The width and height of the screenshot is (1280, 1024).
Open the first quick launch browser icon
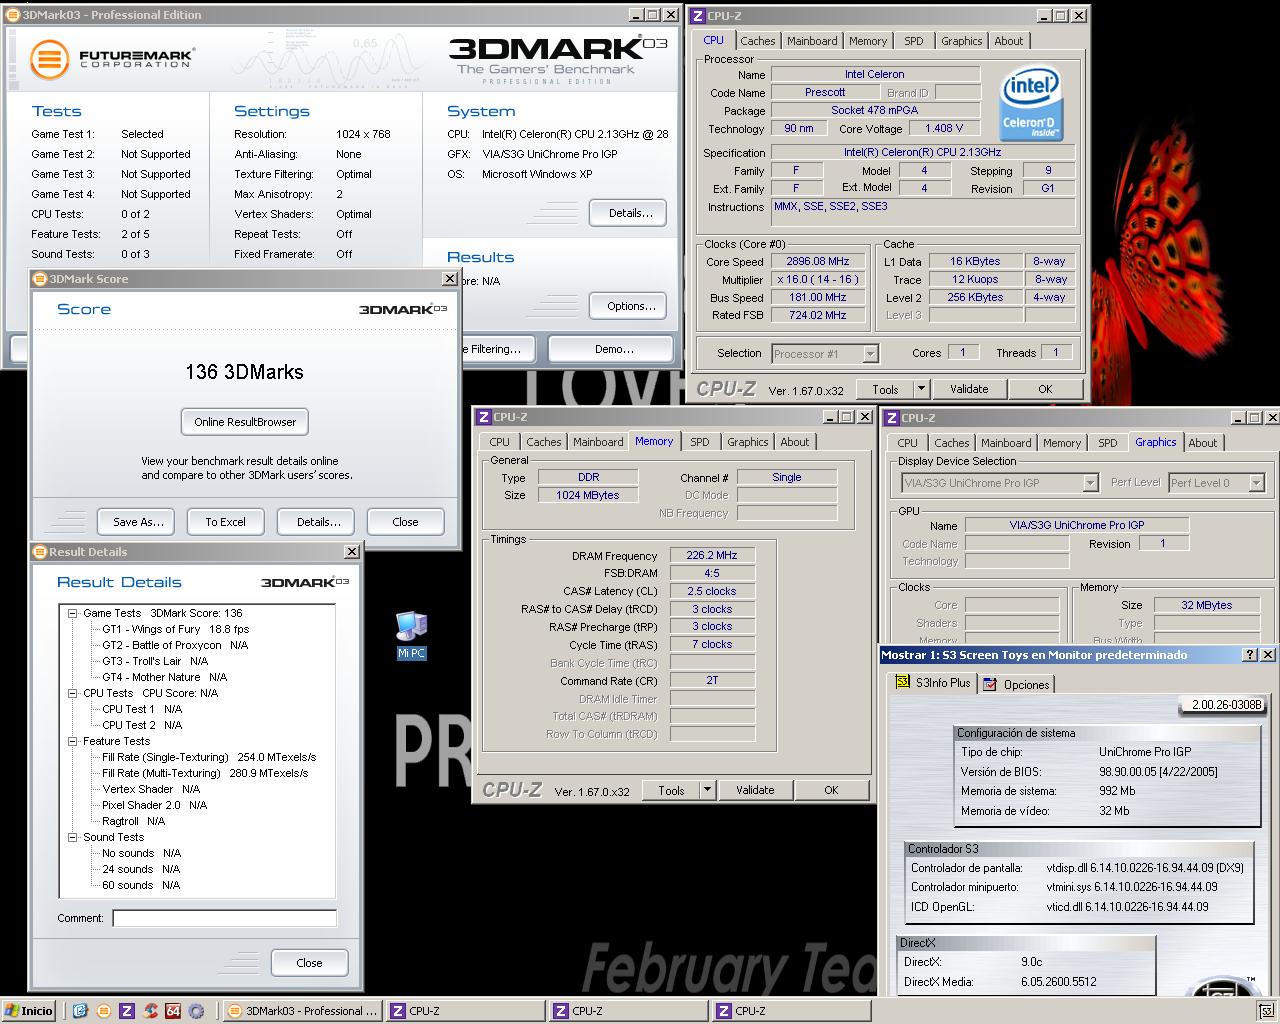pyautogui.click(x=80, y=1011)
